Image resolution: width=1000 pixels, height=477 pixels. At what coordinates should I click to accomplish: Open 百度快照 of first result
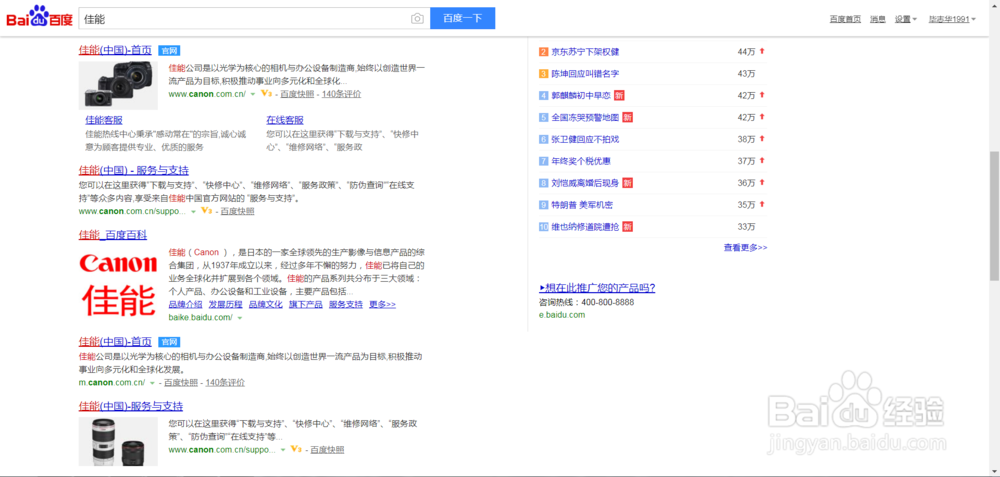[297, 94]
